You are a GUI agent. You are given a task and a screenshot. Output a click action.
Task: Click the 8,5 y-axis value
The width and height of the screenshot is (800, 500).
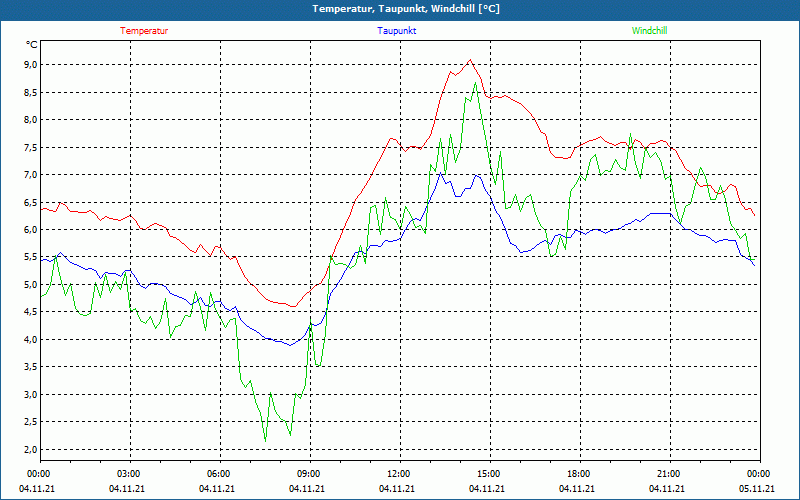coord(31,92)
